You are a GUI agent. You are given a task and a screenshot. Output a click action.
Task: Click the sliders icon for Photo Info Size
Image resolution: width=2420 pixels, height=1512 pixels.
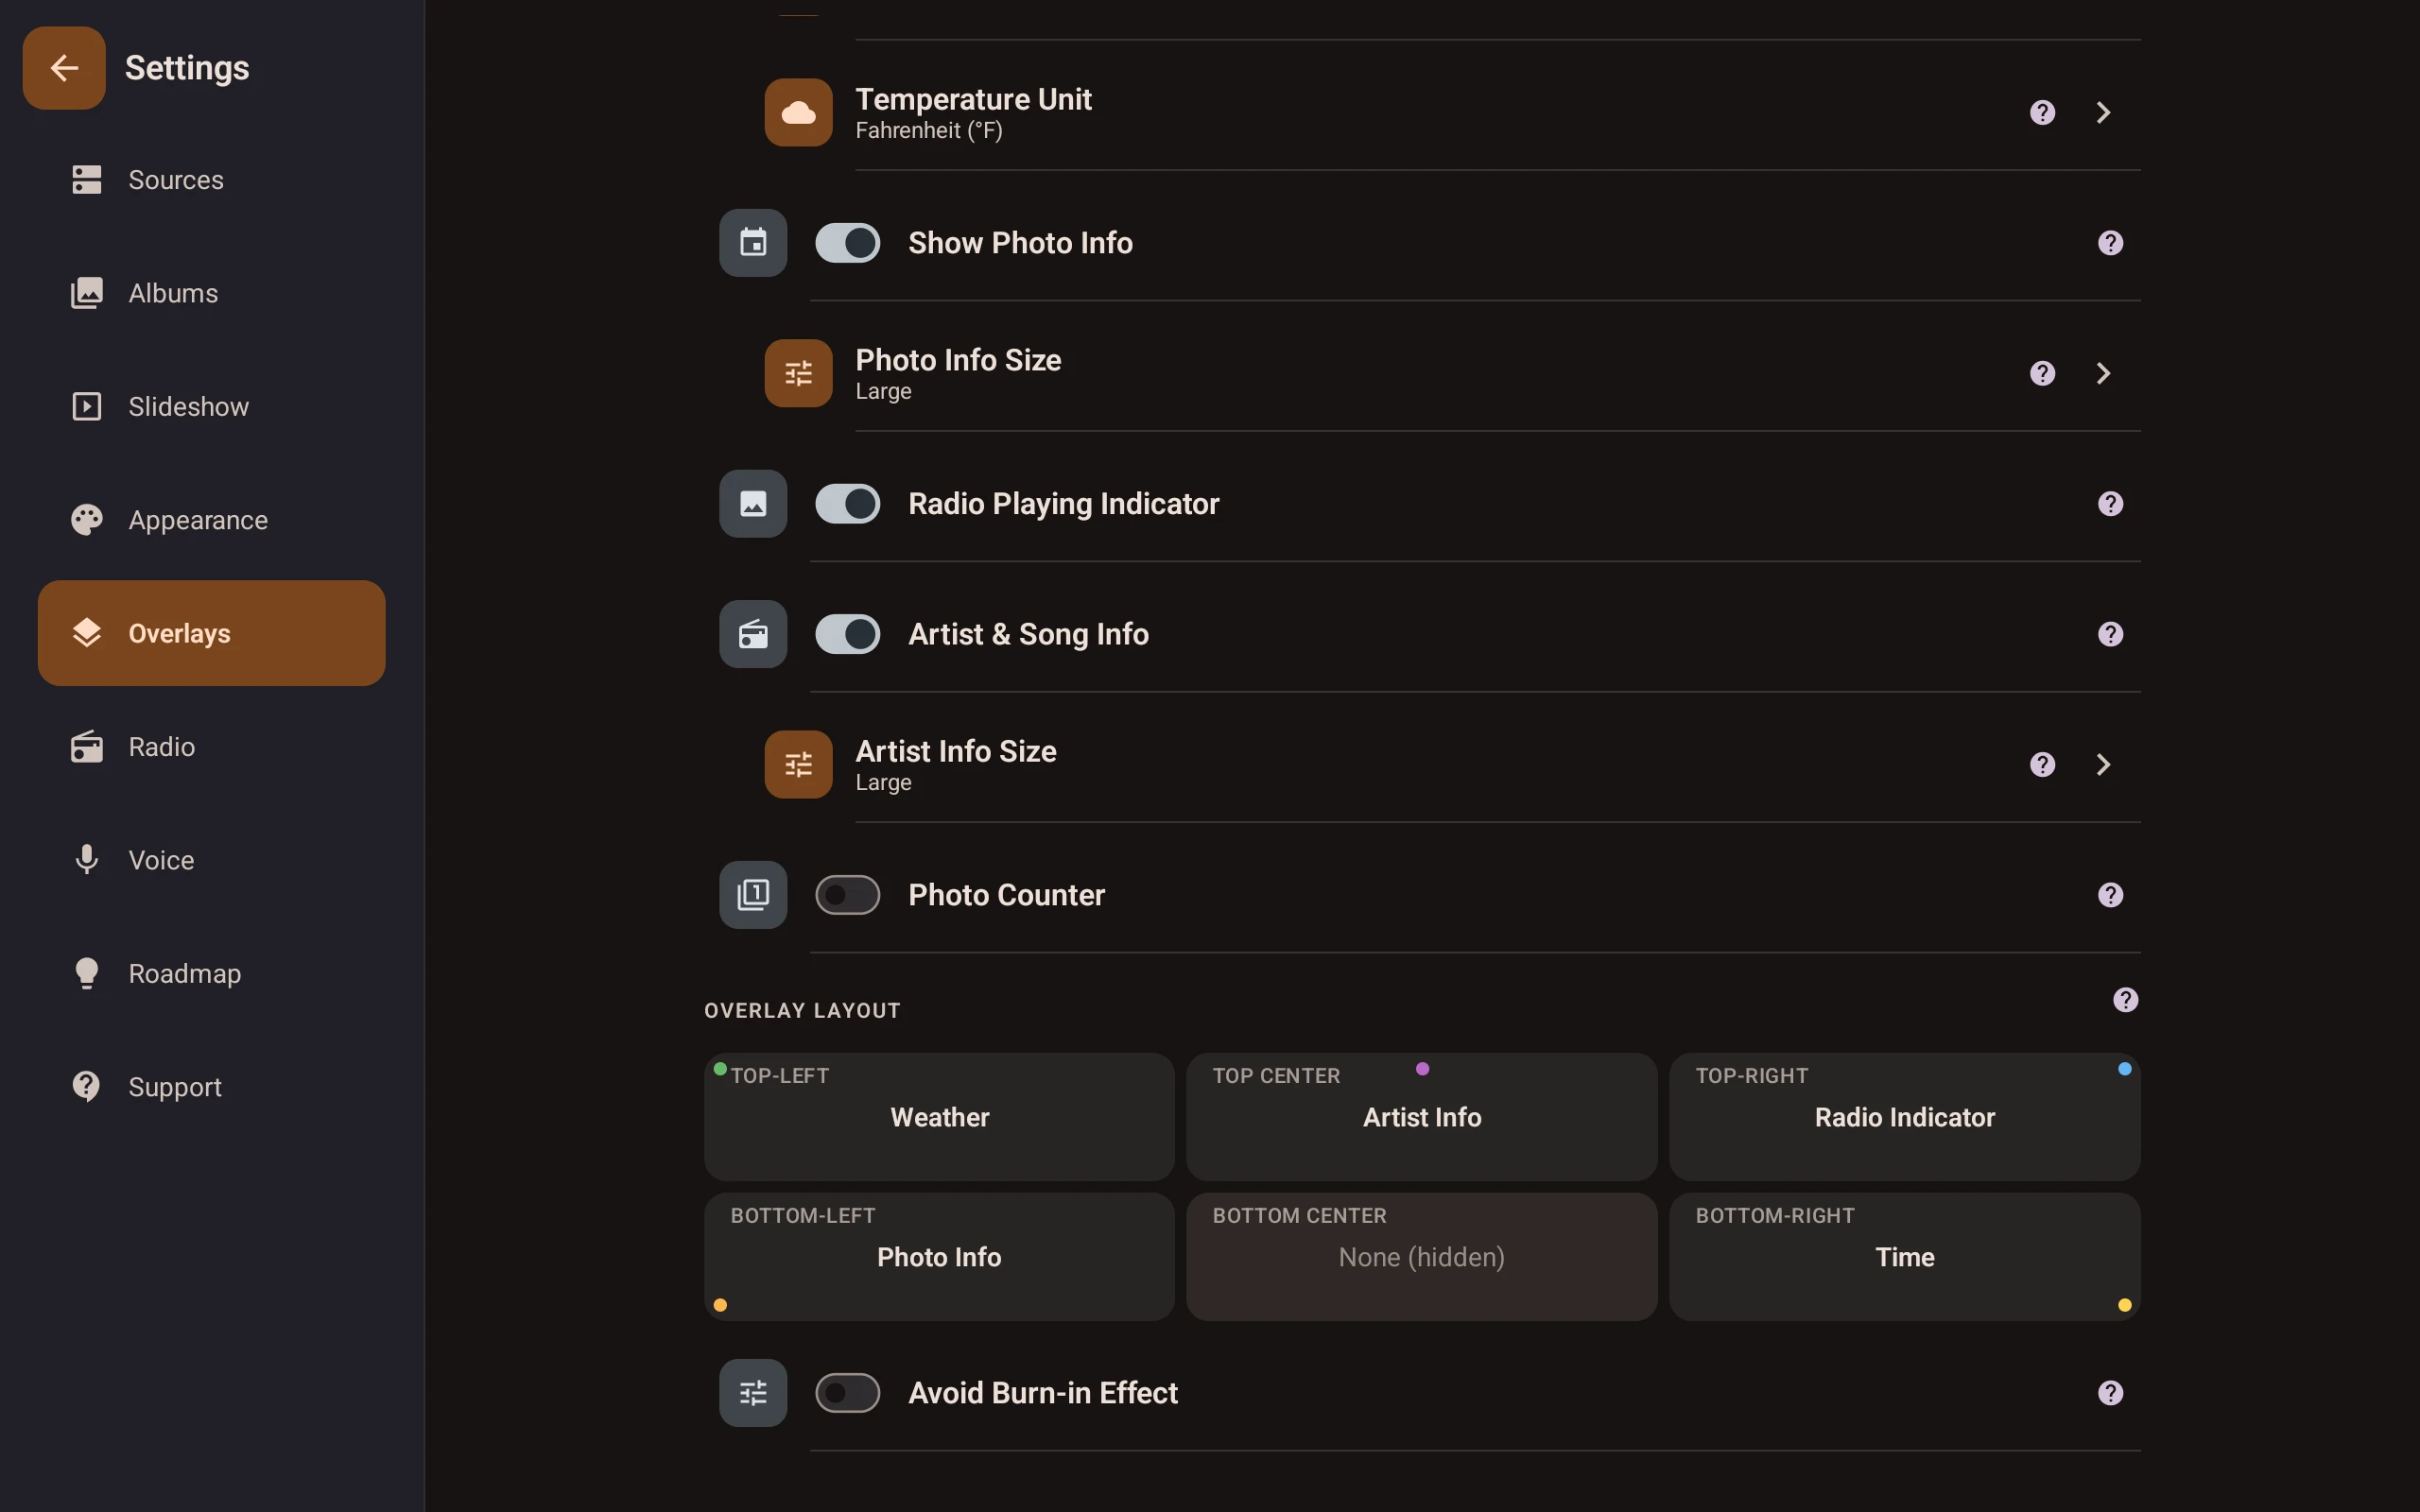pos(798,373)
